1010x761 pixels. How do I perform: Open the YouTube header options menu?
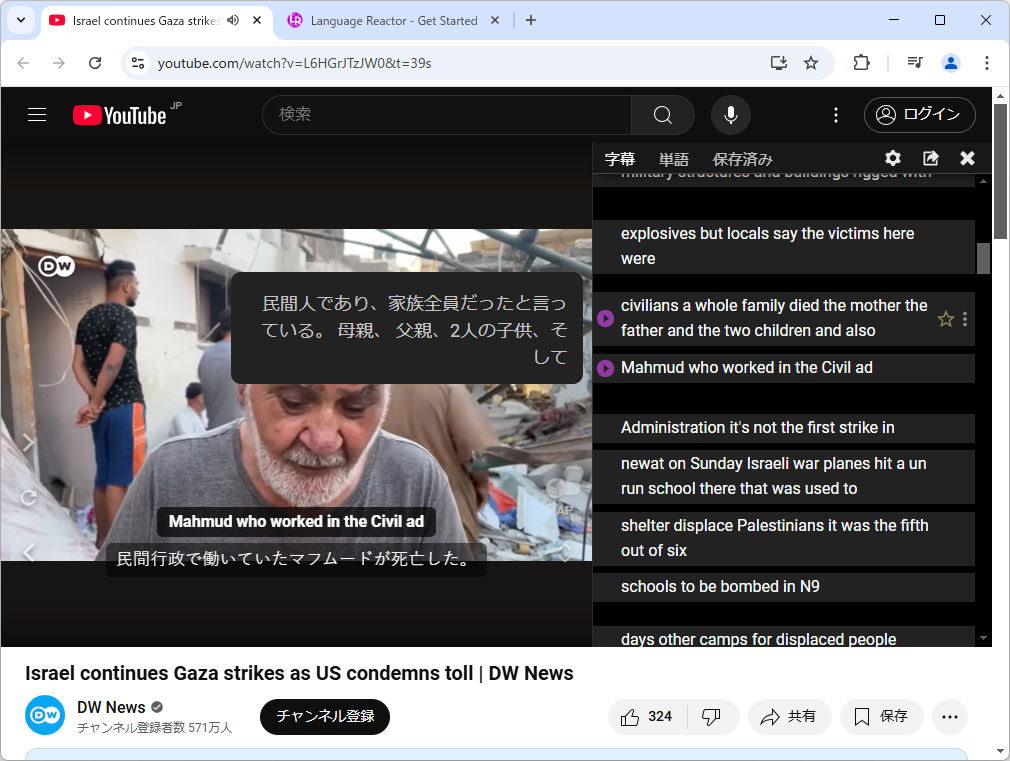(836, 115)
